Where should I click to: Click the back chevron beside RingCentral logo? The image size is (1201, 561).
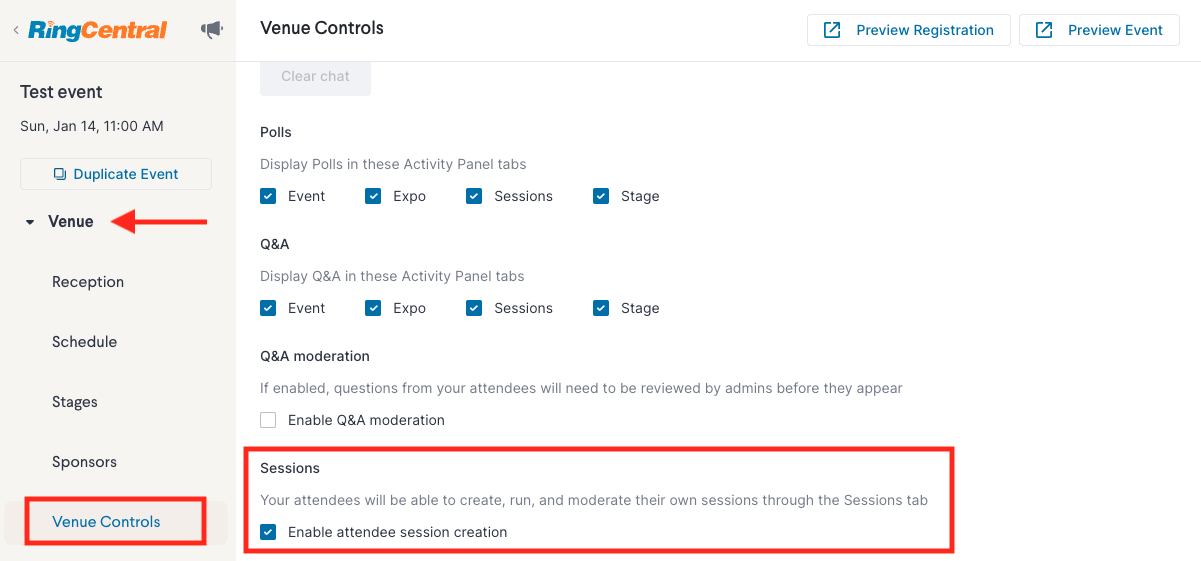[x=15, y=30]
